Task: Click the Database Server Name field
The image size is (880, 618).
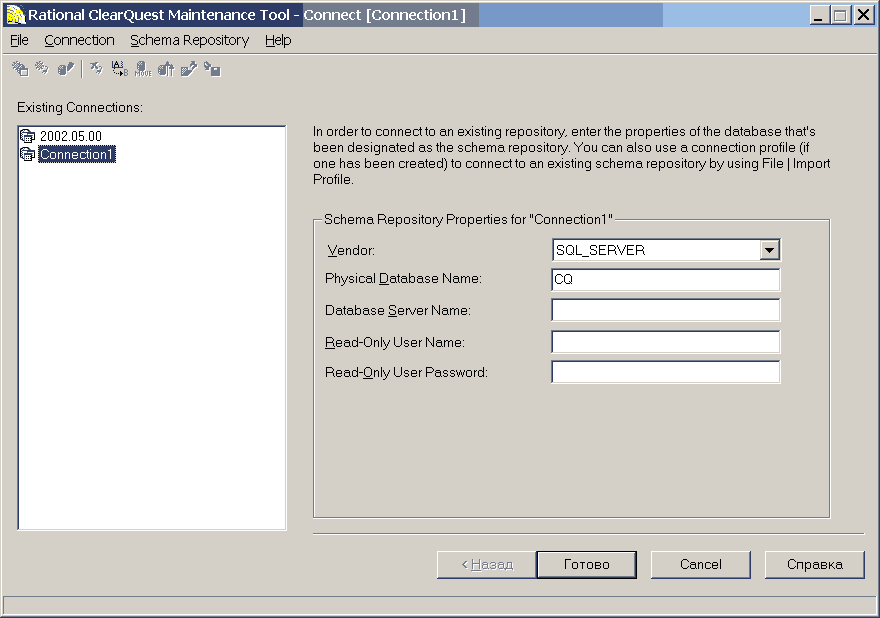Action: (666, 310)
